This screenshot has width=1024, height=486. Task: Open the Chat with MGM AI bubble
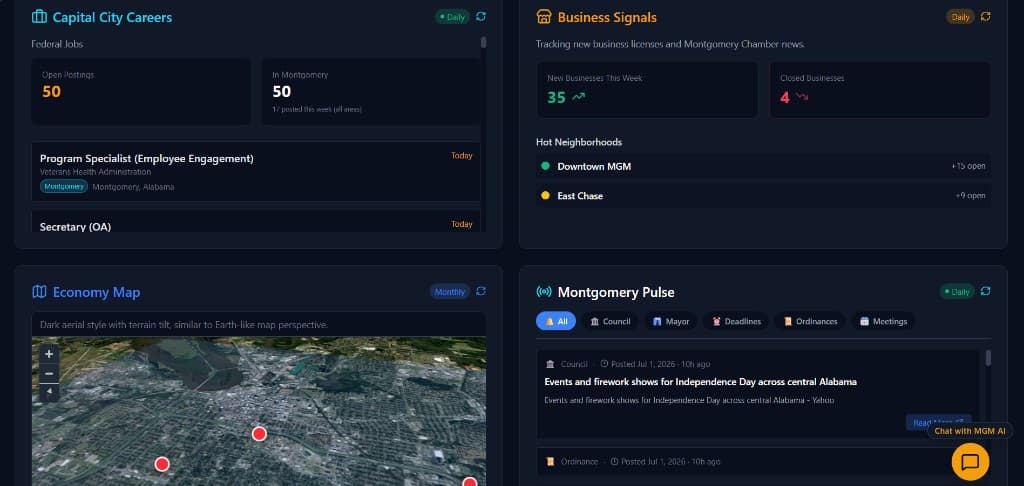coord(970,462)
